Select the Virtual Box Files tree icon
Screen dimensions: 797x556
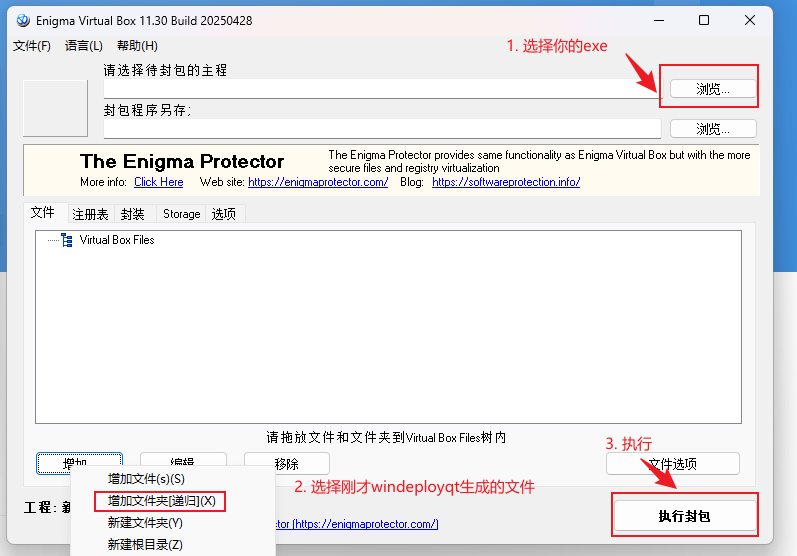[67, 240]
